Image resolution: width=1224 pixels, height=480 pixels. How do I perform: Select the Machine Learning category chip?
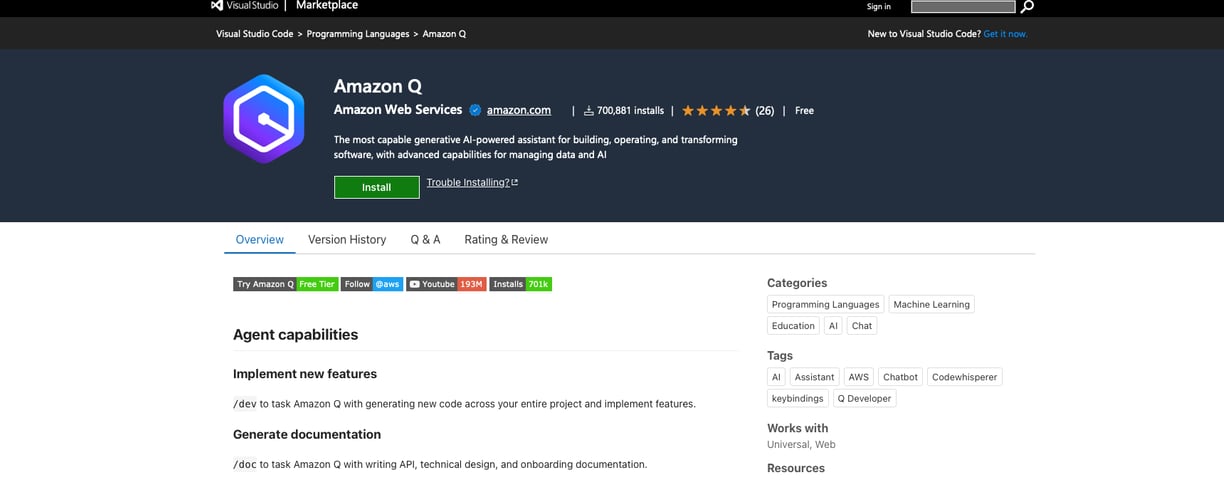[931, 304]
